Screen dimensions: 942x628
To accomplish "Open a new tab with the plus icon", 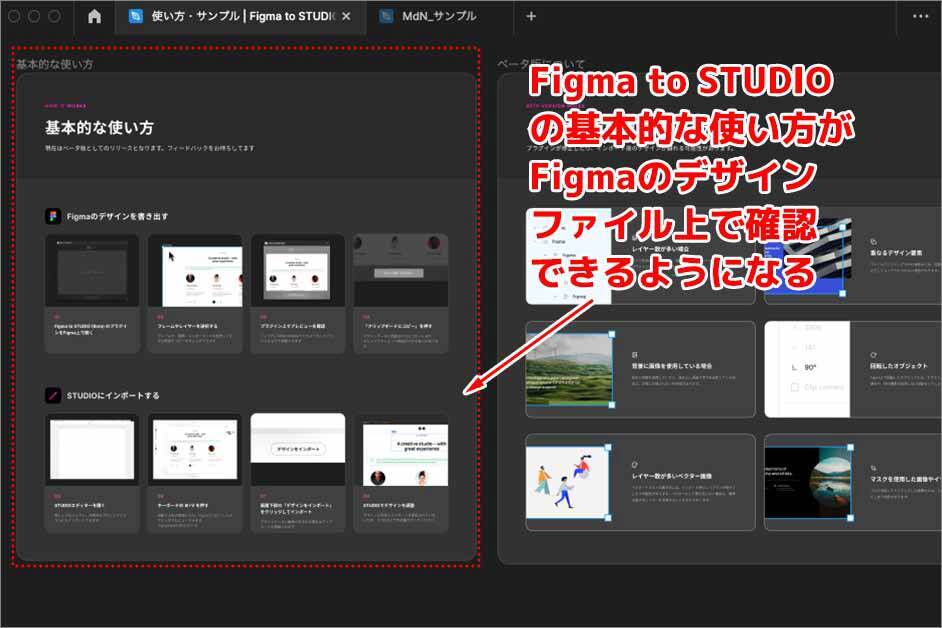I will pyautogui.click(x=531, y=16).
